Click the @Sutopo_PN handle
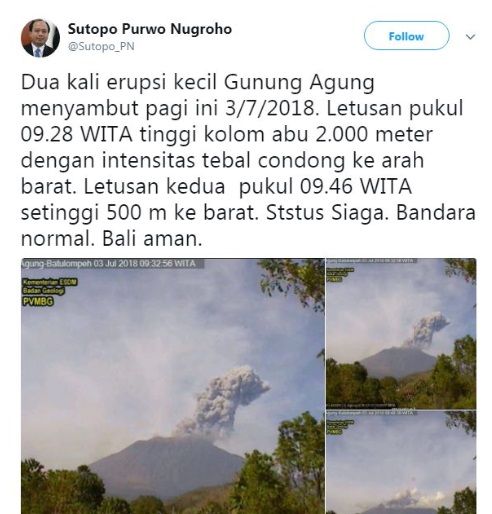The width and height of the screenshot is (492, 514). [101, 46]
